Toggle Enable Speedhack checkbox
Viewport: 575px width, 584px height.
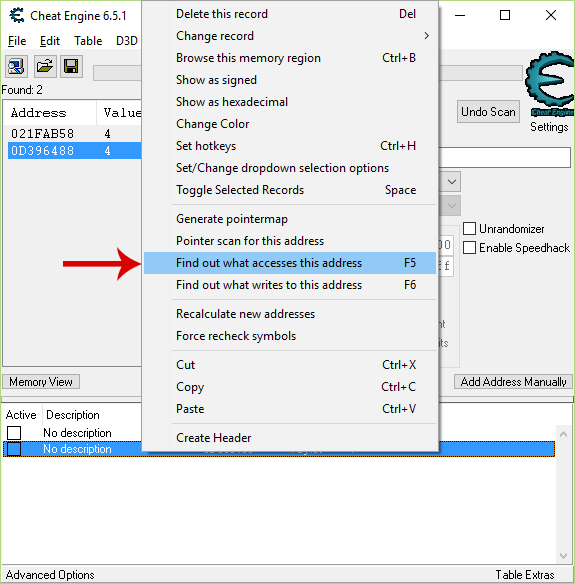click(x=469, y=248)
